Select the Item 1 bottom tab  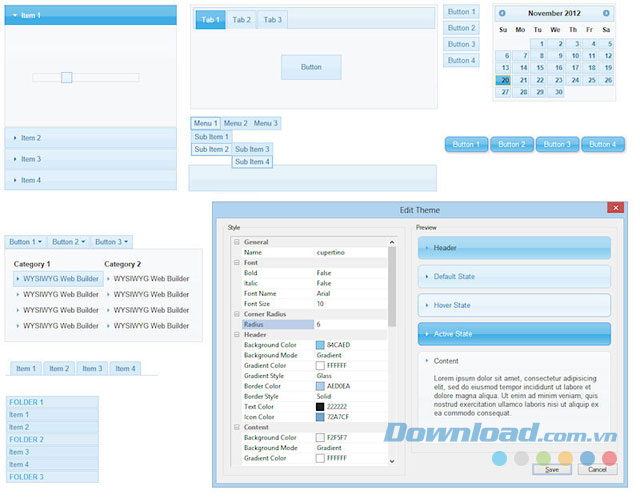point(26,369)
